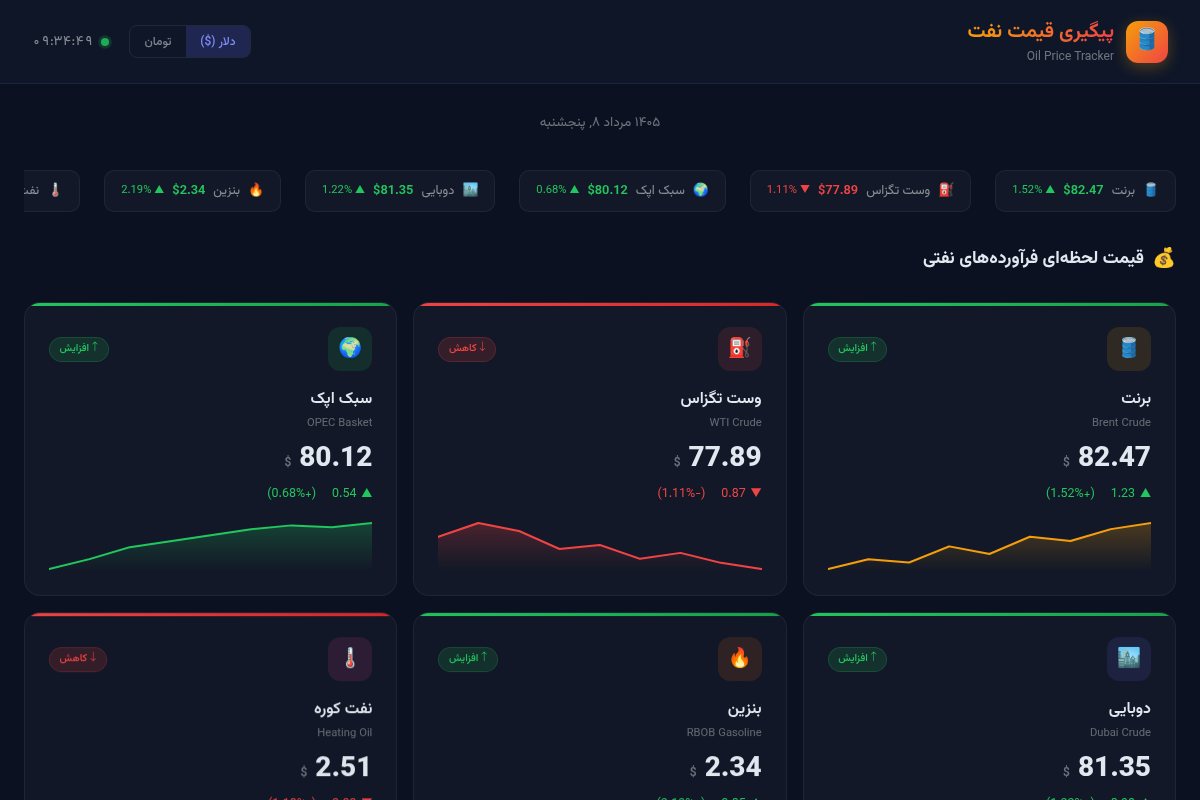Switch currency to تومان
Image resolution: width=1200 pixels, height=800 pixels.
pos(158,42)
